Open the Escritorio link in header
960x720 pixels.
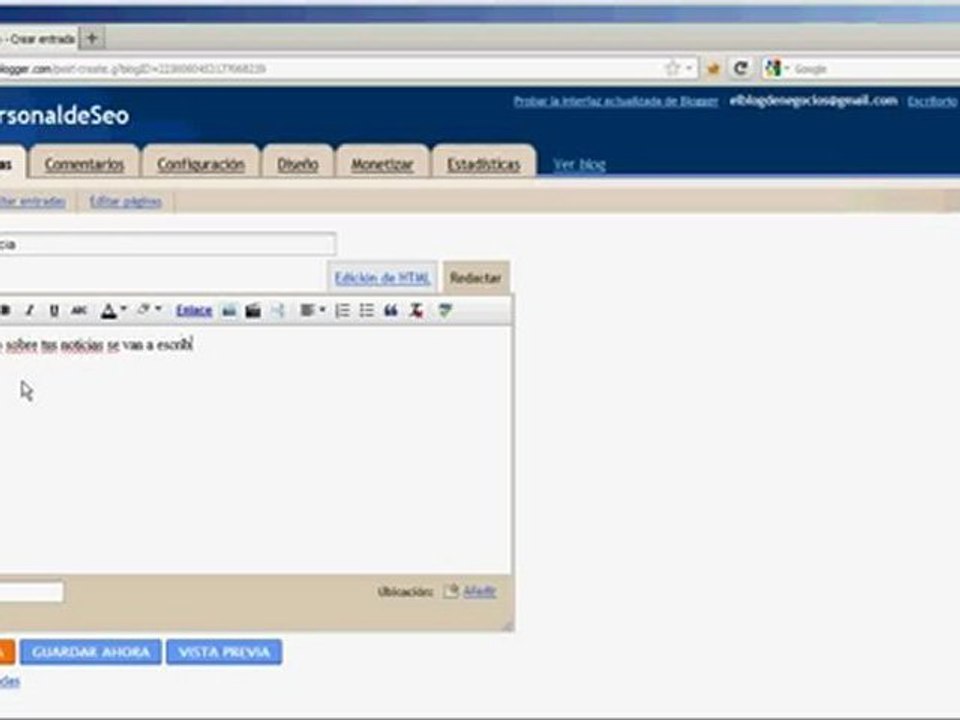[932, 101]
